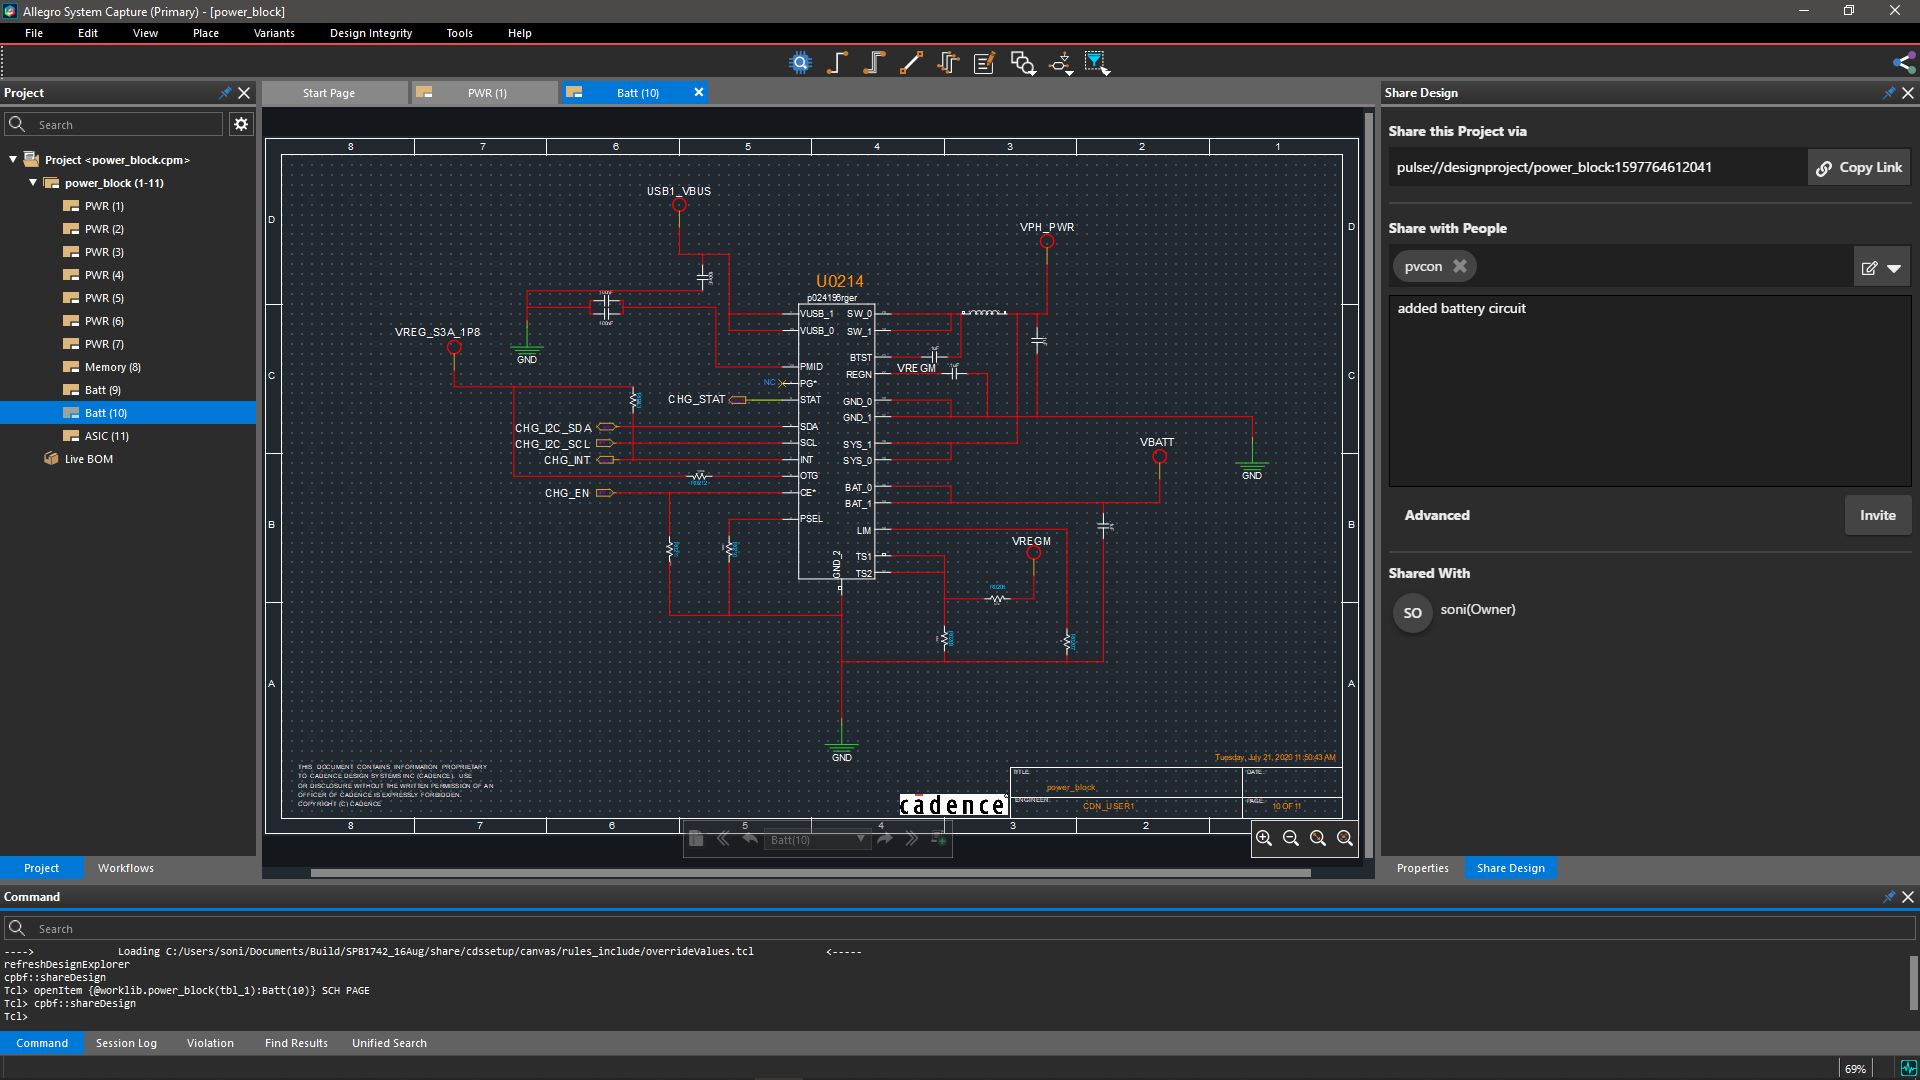Pin the Share Design panel

coord(1889,92)
